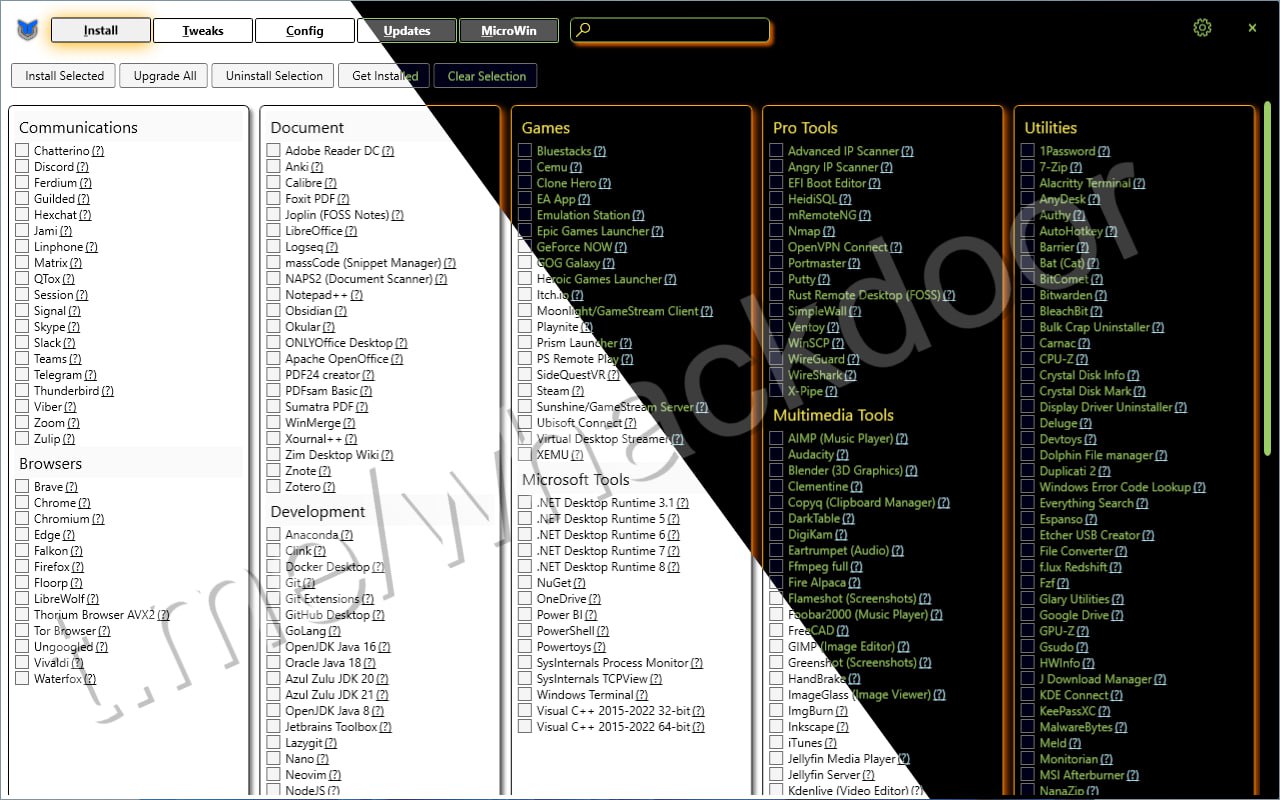Enable the Notepad++ checkbox
The height and width of the screenshot is (800, 1280).
click(273, 295)
